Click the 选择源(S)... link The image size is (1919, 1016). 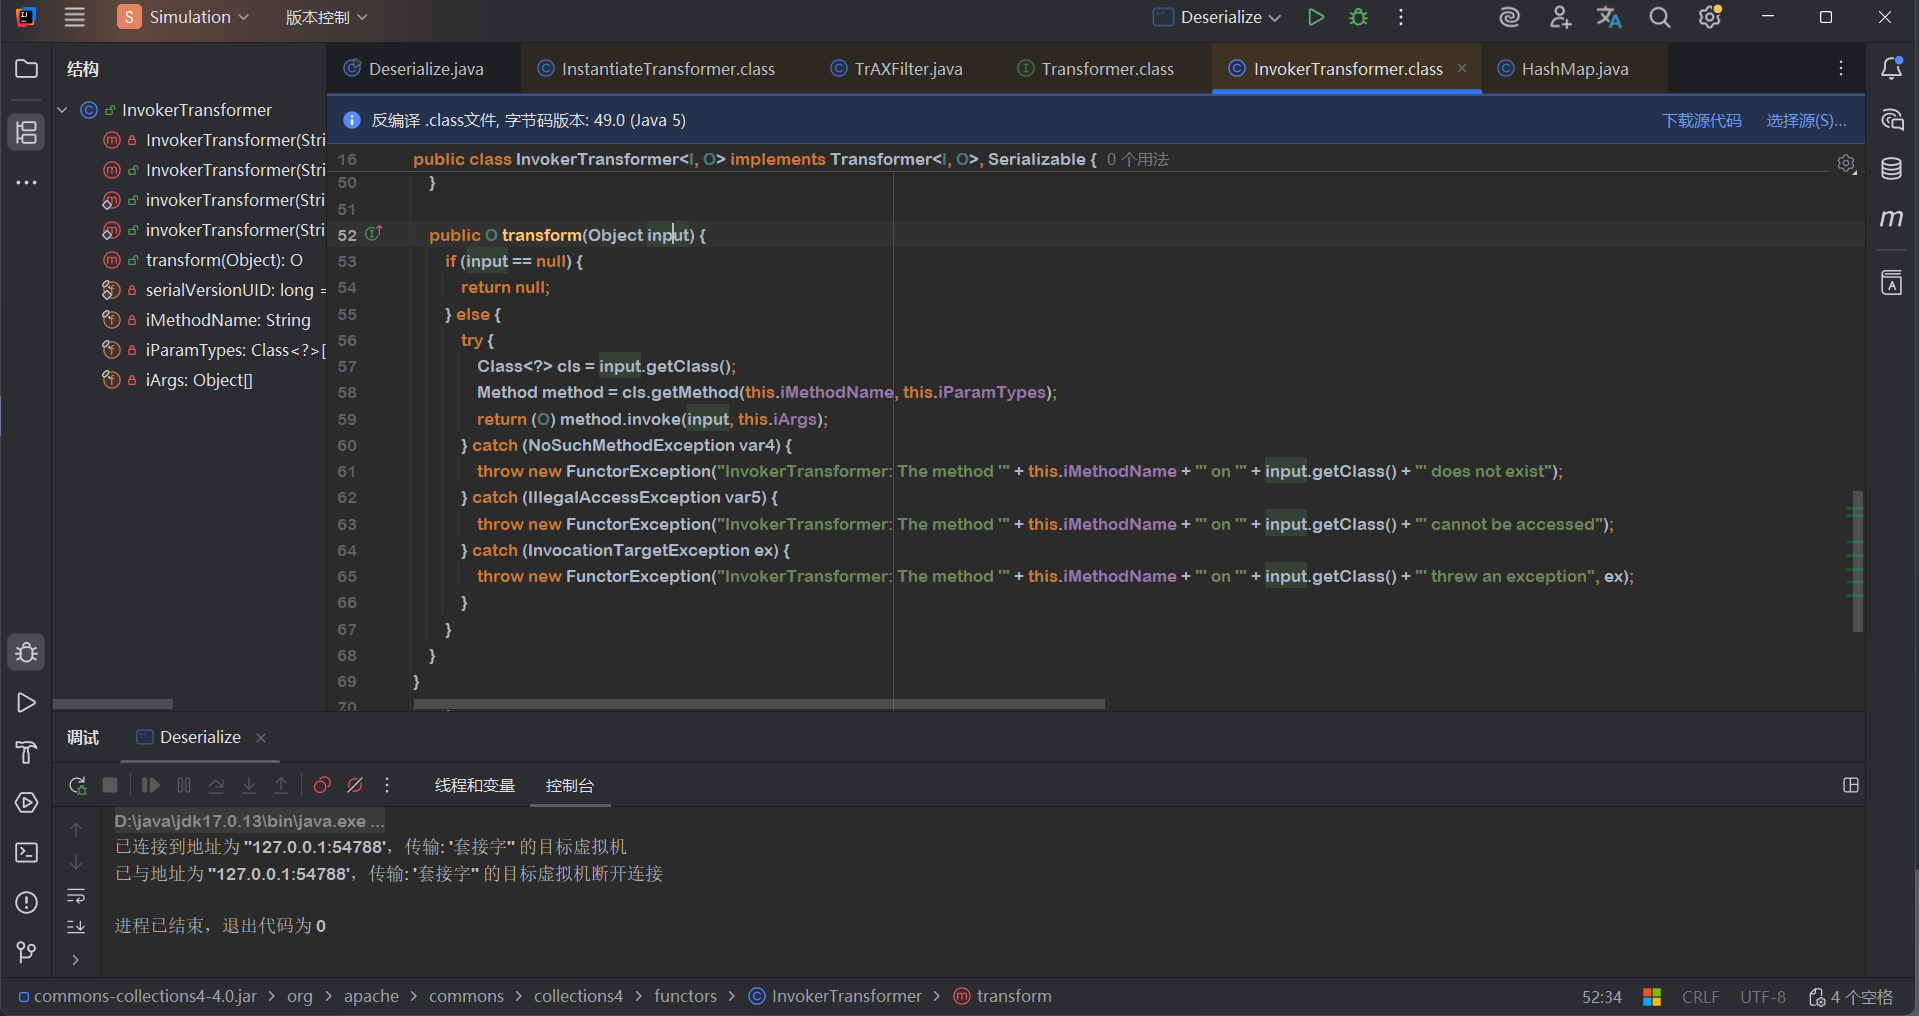coord(1806,120)
